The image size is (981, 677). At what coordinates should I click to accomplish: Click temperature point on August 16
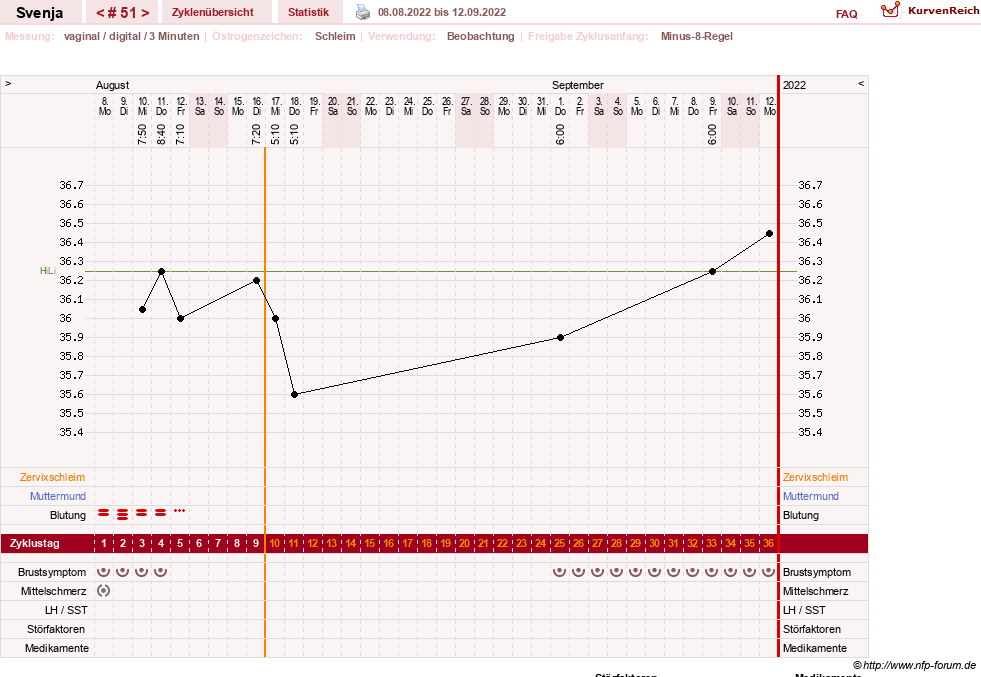click(x=257, y=280)
